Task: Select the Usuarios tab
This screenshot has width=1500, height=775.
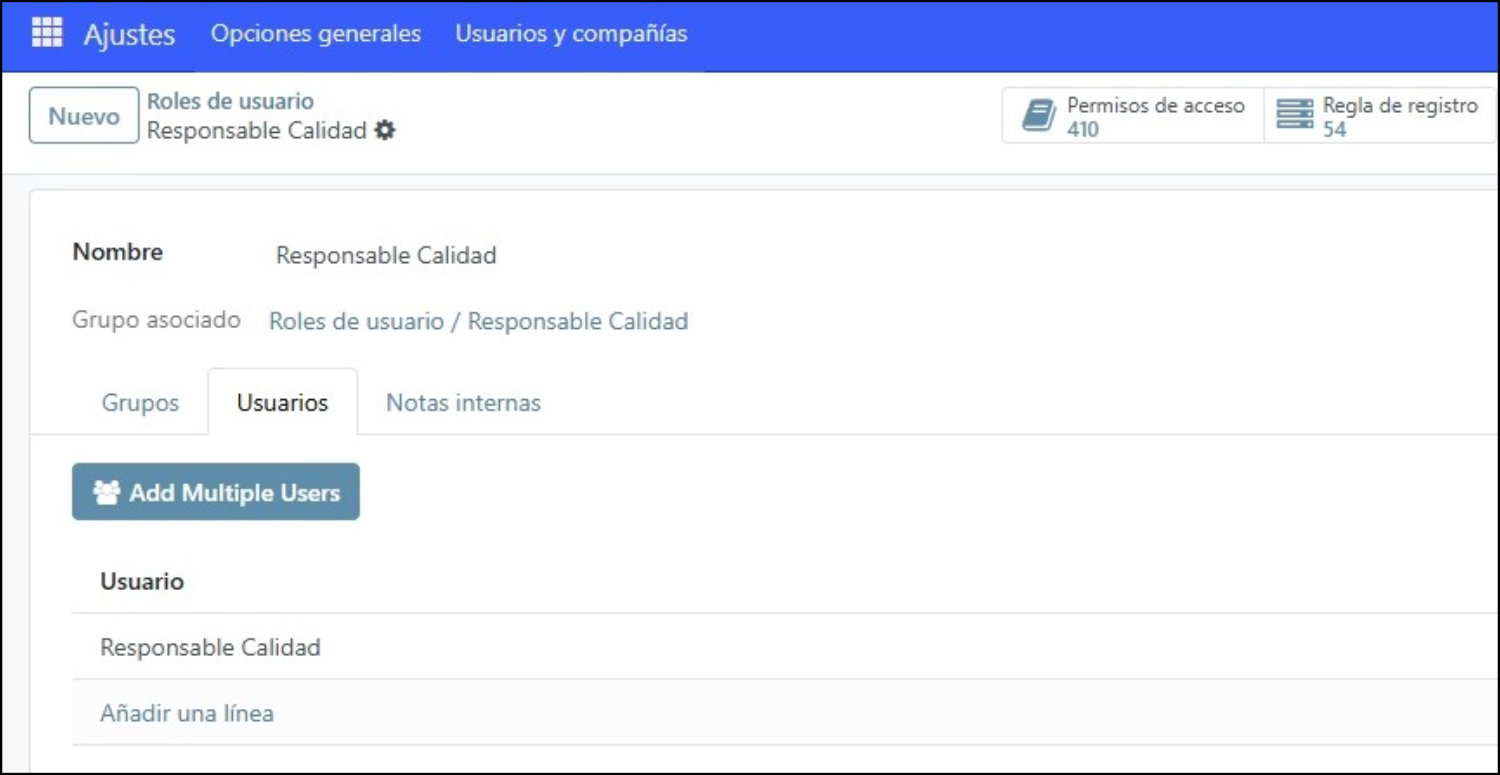Action: pyautogui.click(x=282, y=402)
